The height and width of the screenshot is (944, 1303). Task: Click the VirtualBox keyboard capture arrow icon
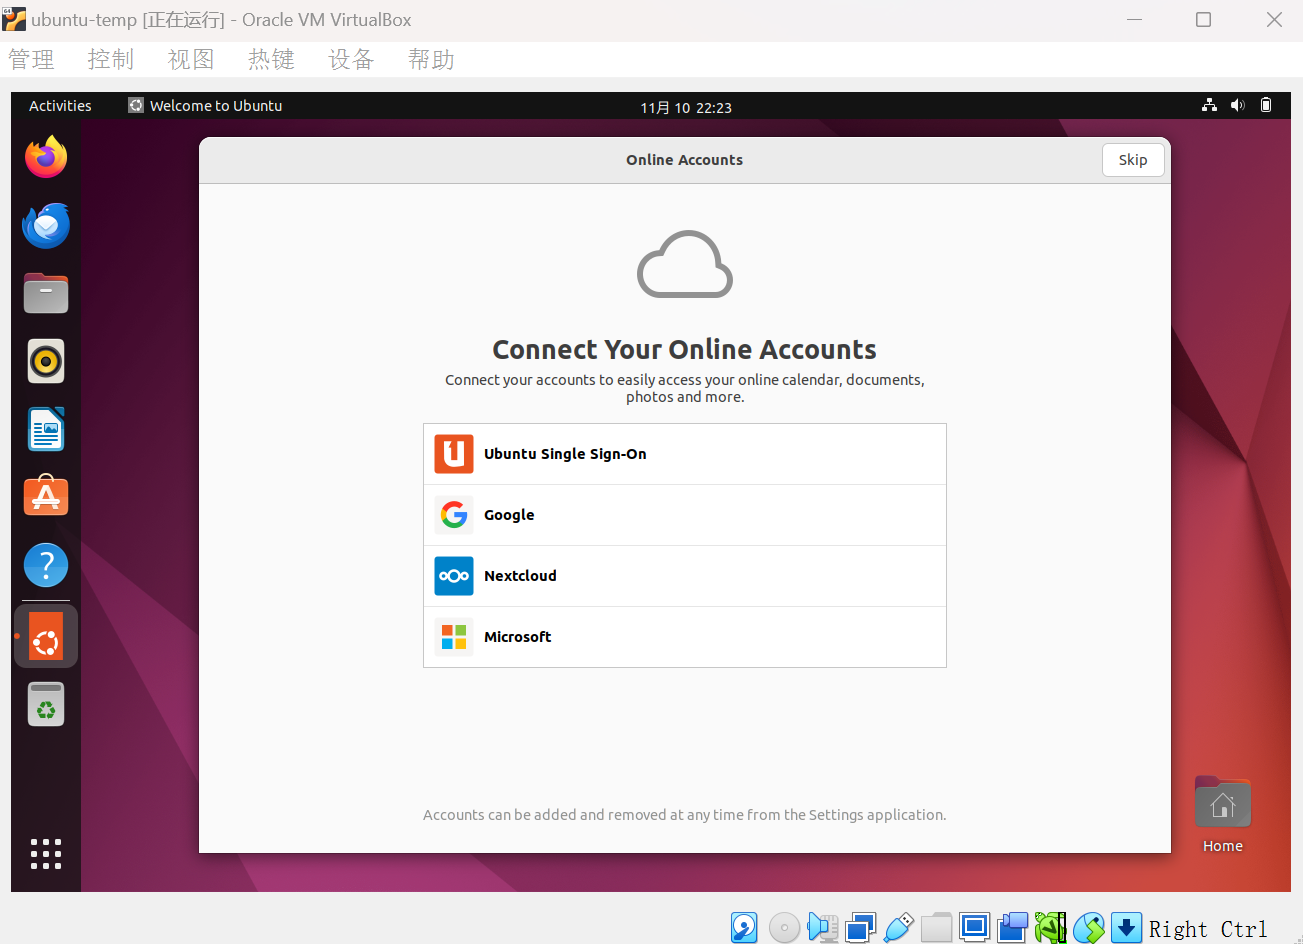pos(1126,928)
